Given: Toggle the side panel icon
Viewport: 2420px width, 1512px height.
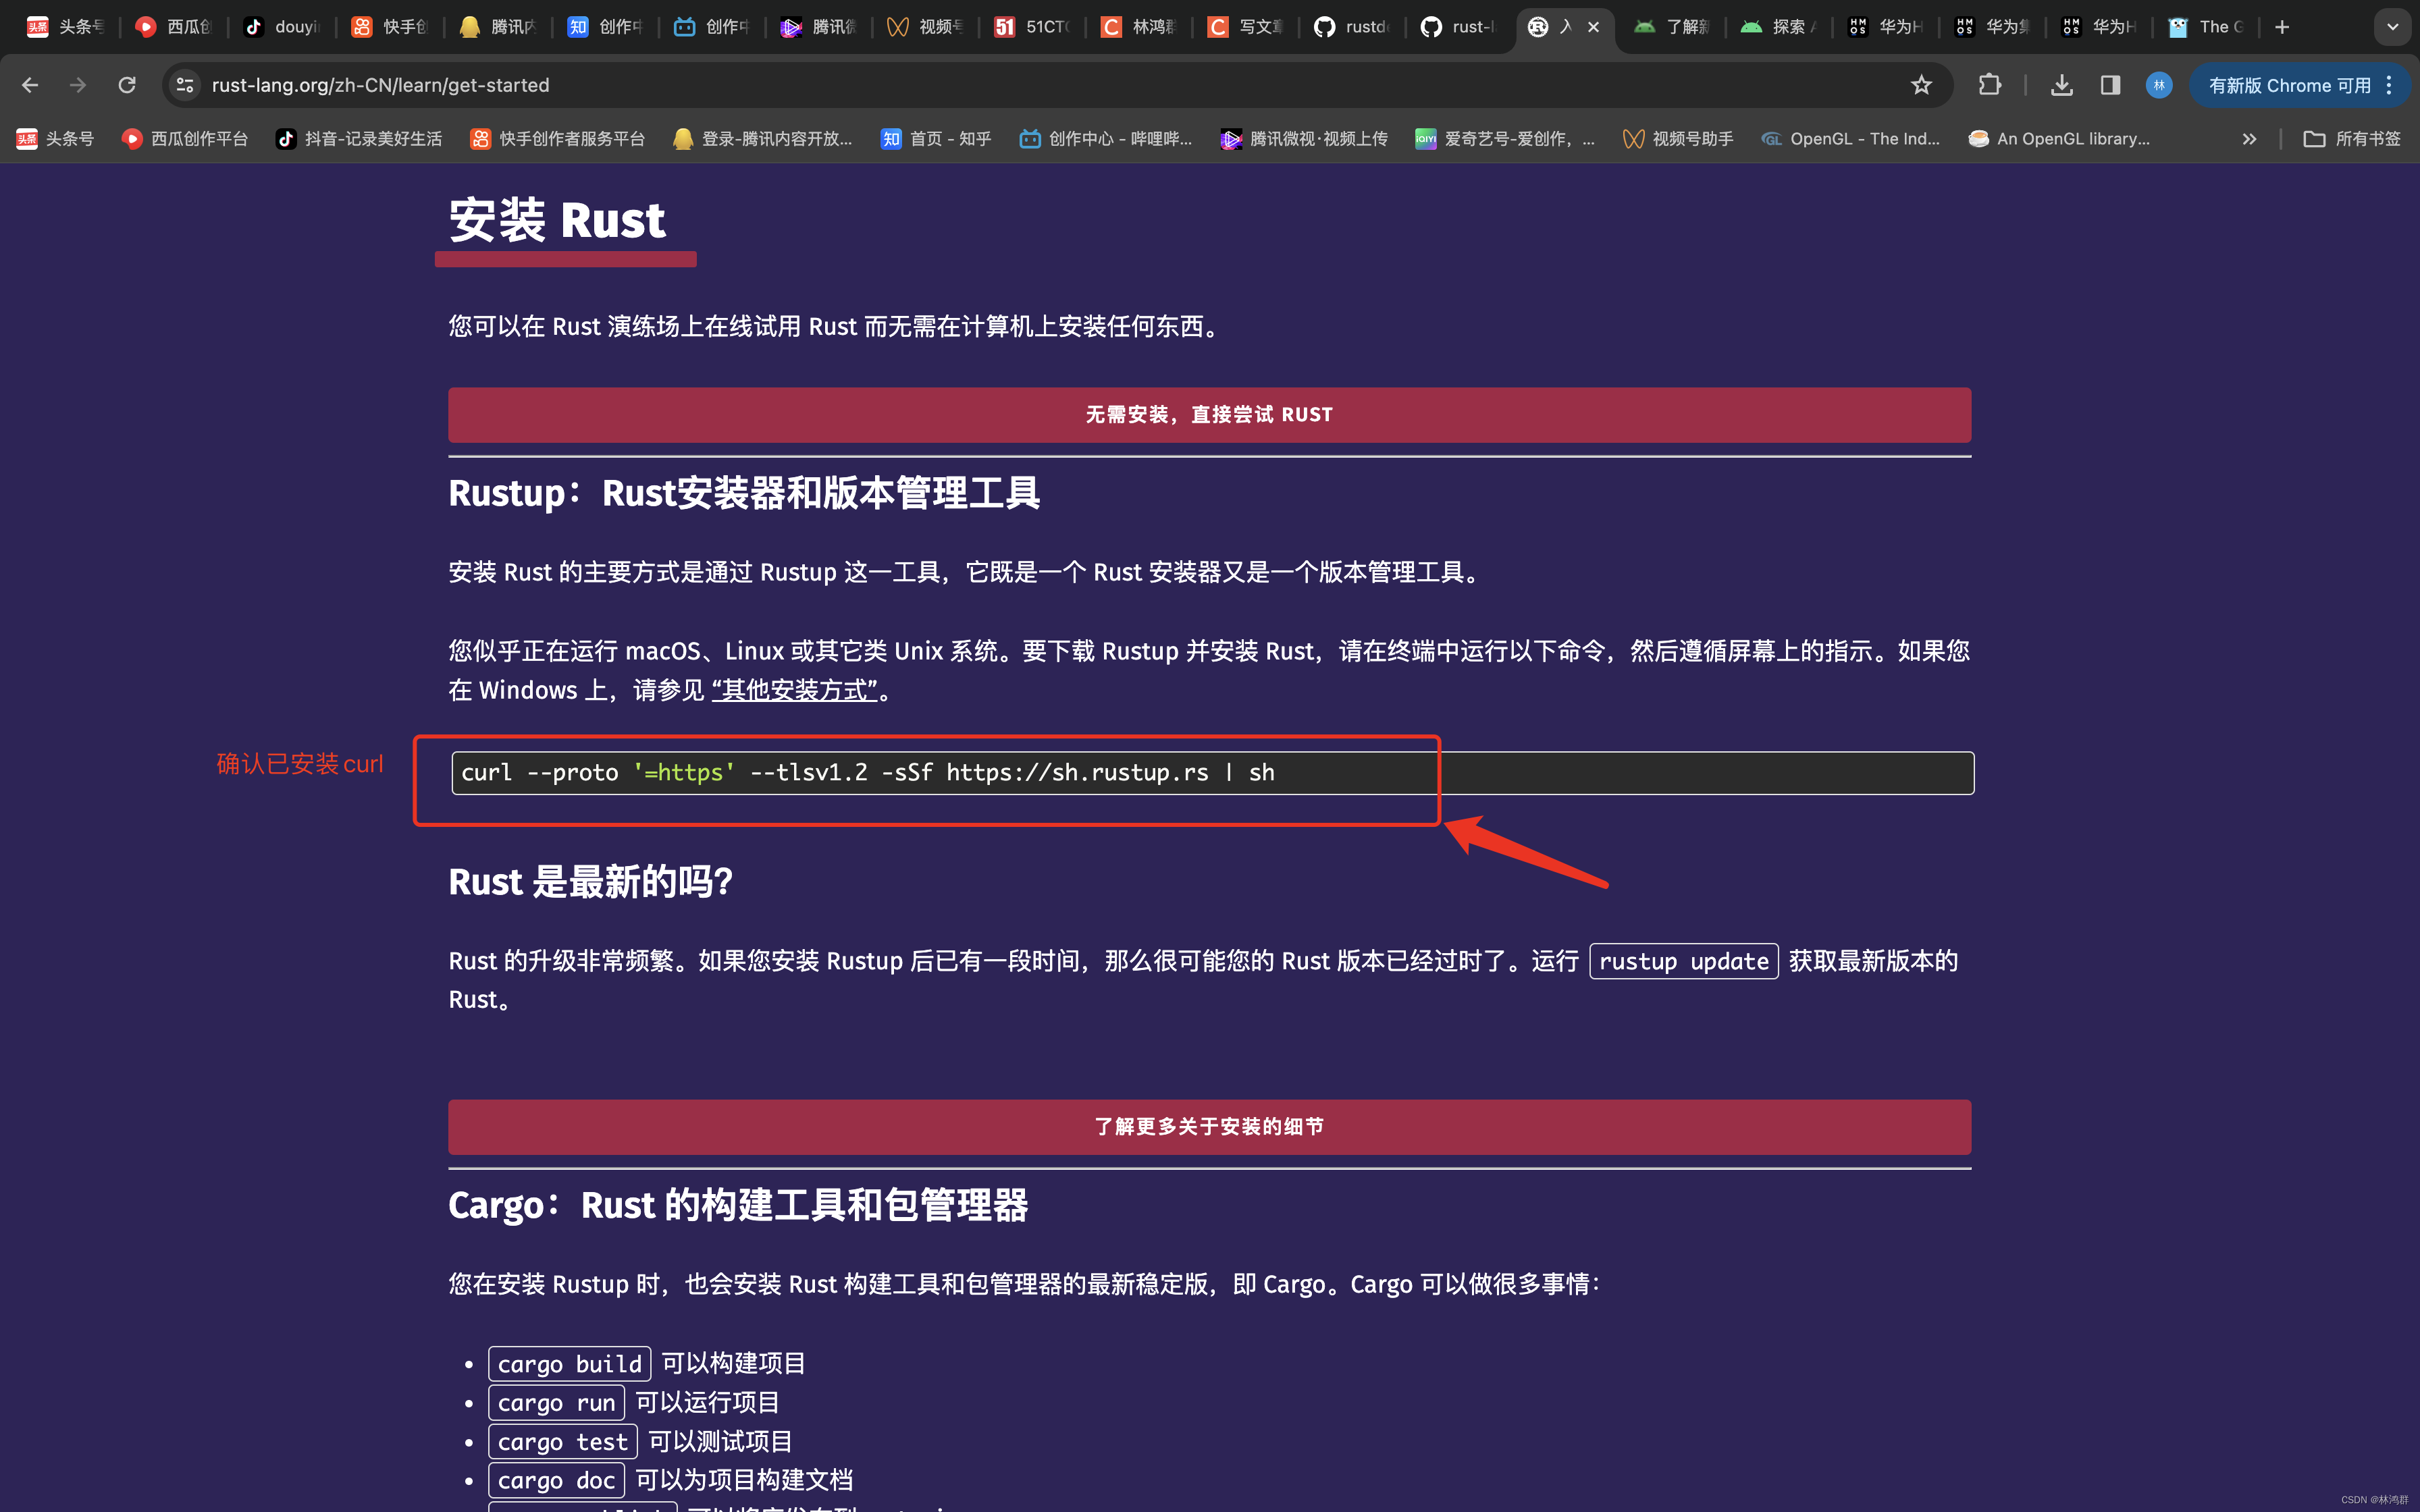Looking at the screenshot, I should tap(2110, 85).
